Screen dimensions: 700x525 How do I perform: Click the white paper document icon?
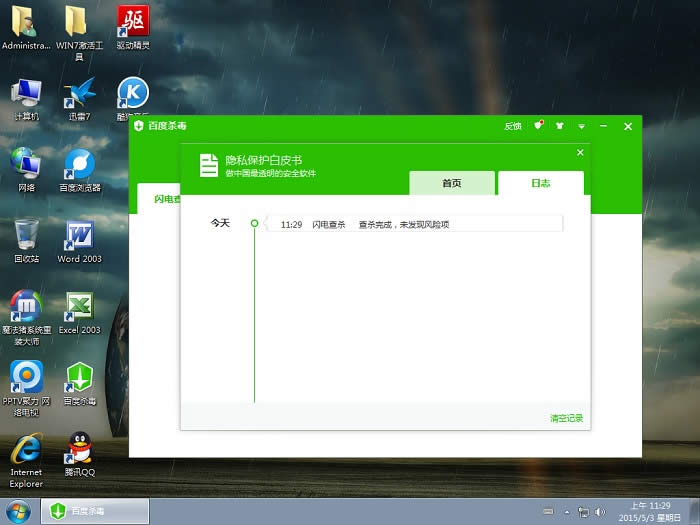pyautogui.click(x=208, y=166)
